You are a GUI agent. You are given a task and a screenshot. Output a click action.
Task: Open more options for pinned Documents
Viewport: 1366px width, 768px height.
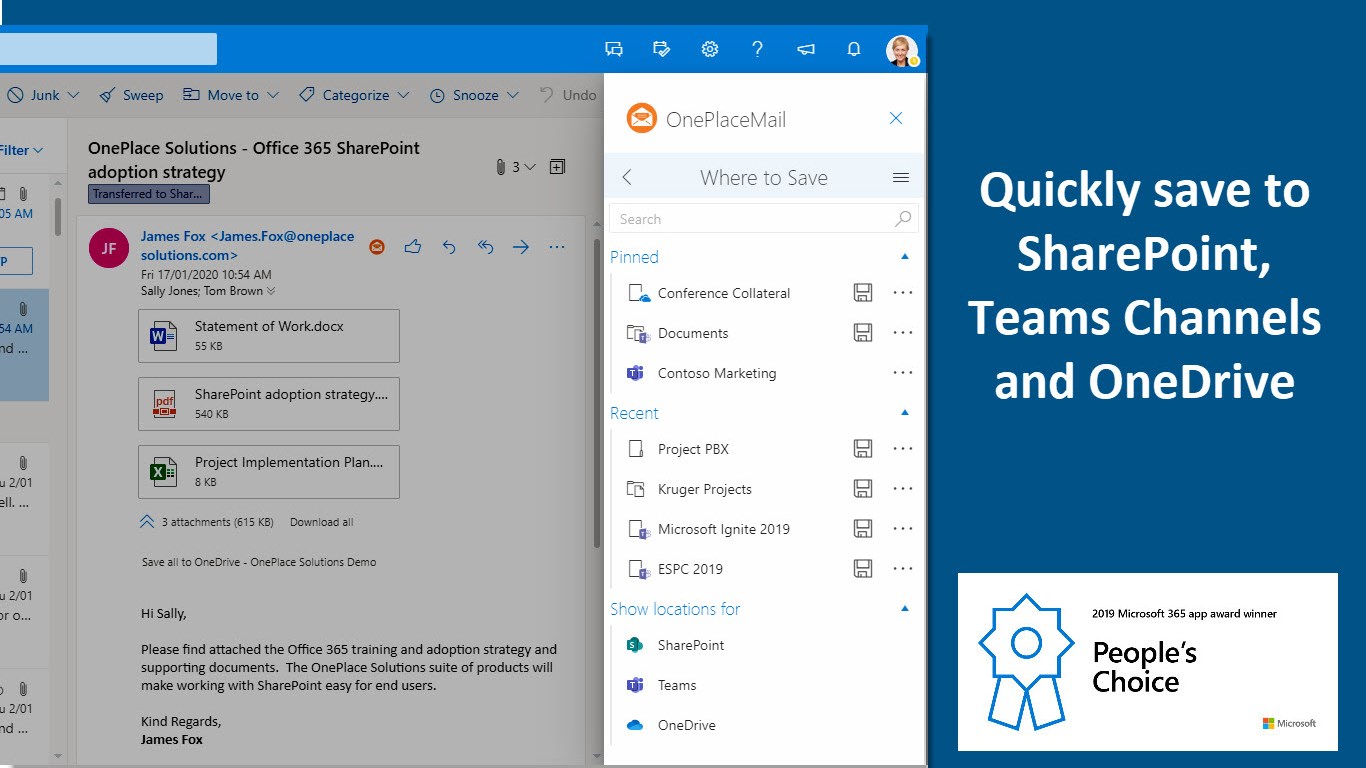[903, 333]
